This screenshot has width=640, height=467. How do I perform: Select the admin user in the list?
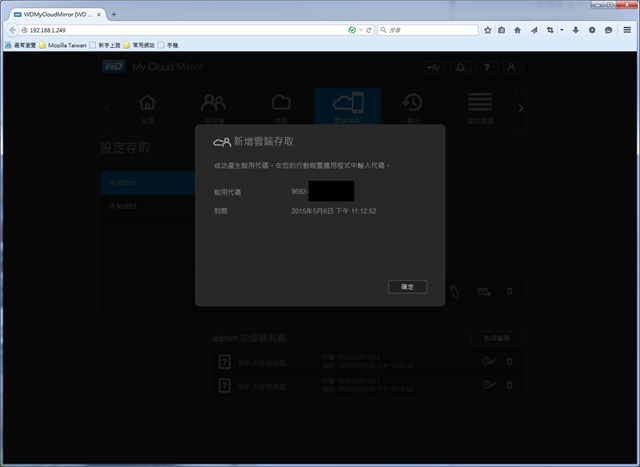click(148, 183)
